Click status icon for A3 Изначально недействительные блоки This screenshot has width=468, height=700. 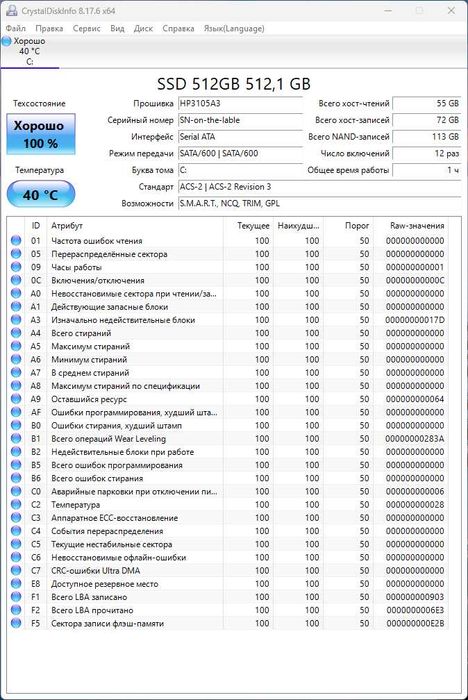click(x=16, y=320)
